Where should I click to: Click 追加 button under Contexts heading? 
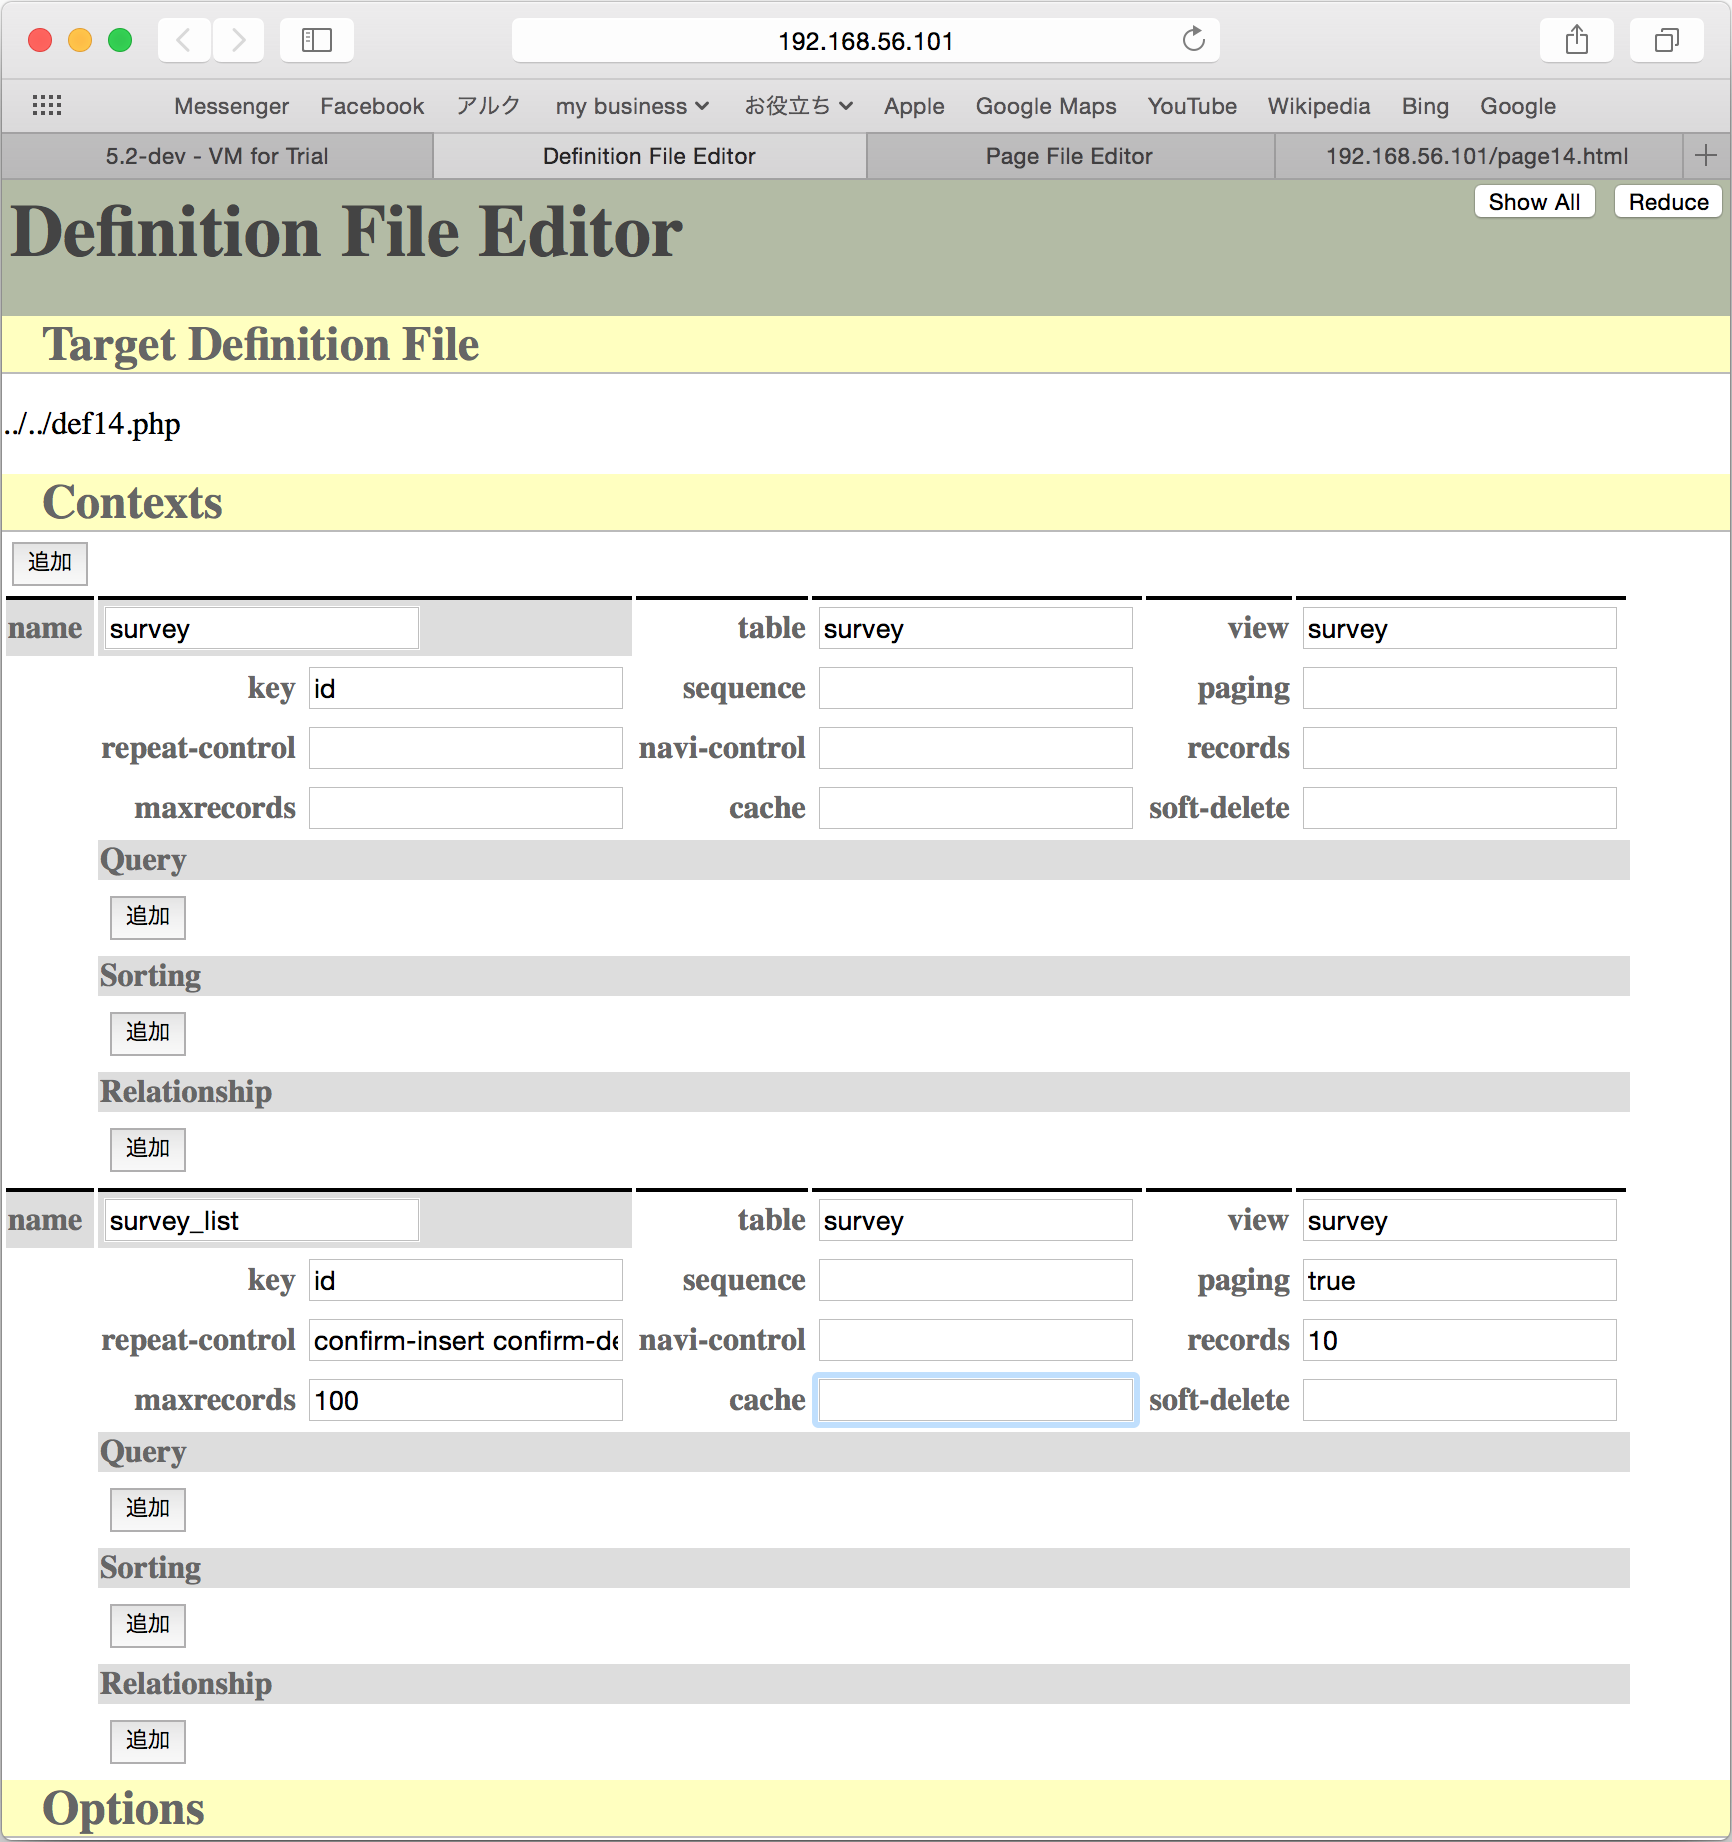(50, 563)
